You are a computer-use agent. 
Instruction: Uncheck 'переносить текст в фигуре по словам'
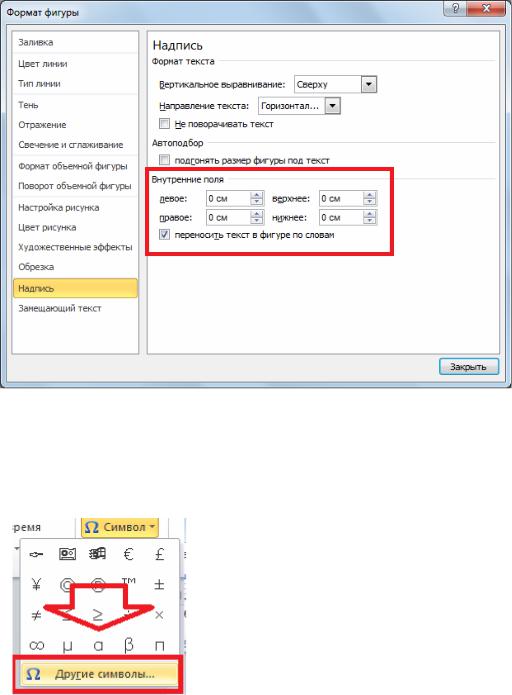(164, 234)
